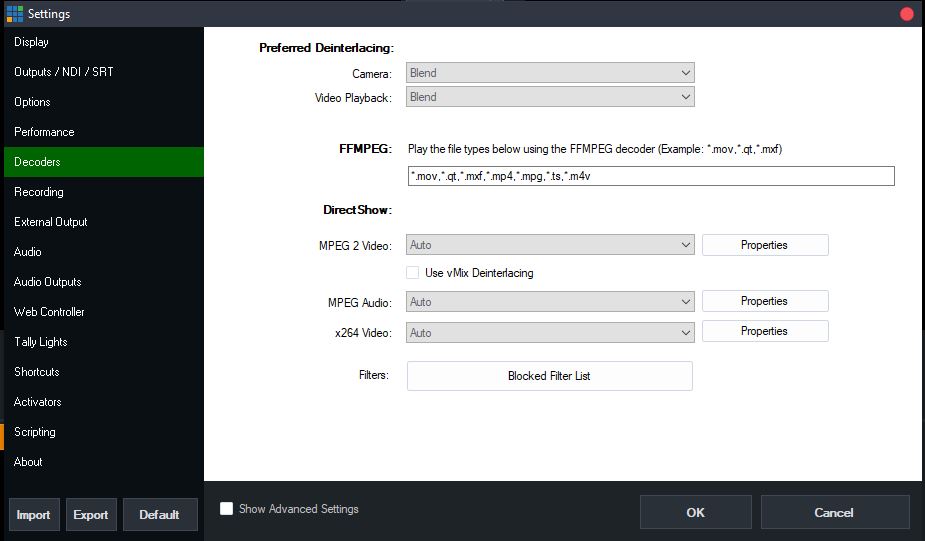
Task: Open Audio Outputs settings
Action: pos(104,282)
